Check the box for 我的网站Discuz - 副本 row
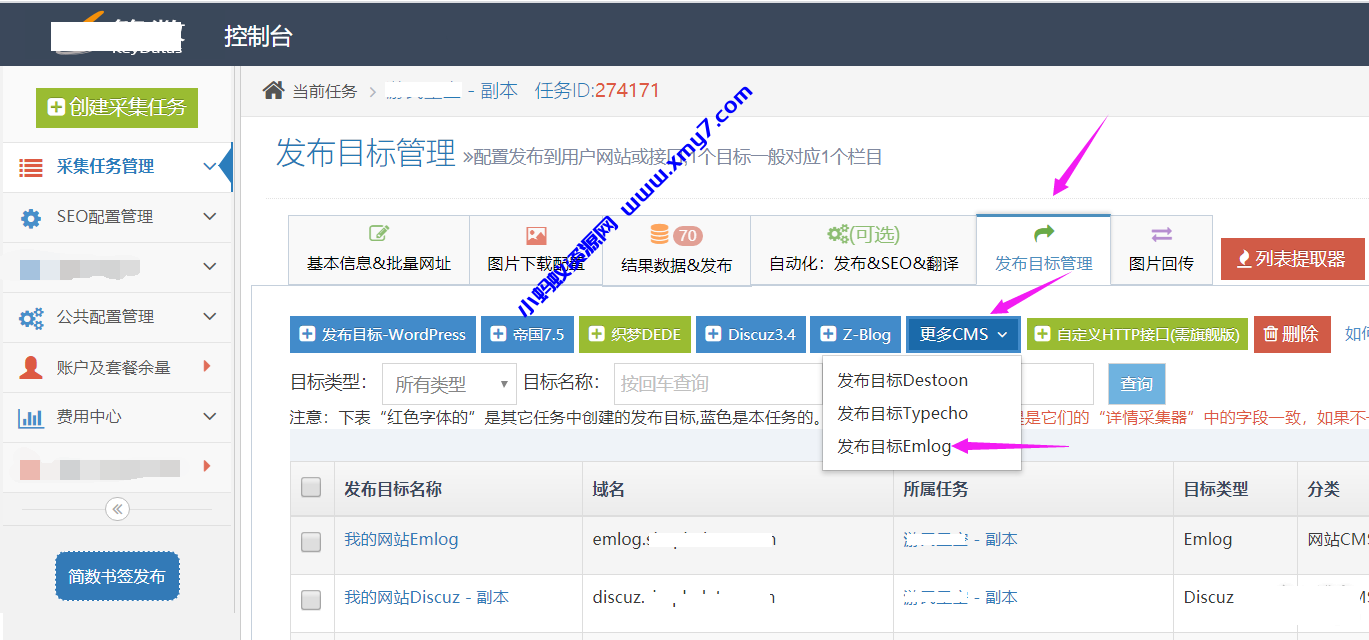This screenshot has height=640, width=1369. [x=311, y=599]
